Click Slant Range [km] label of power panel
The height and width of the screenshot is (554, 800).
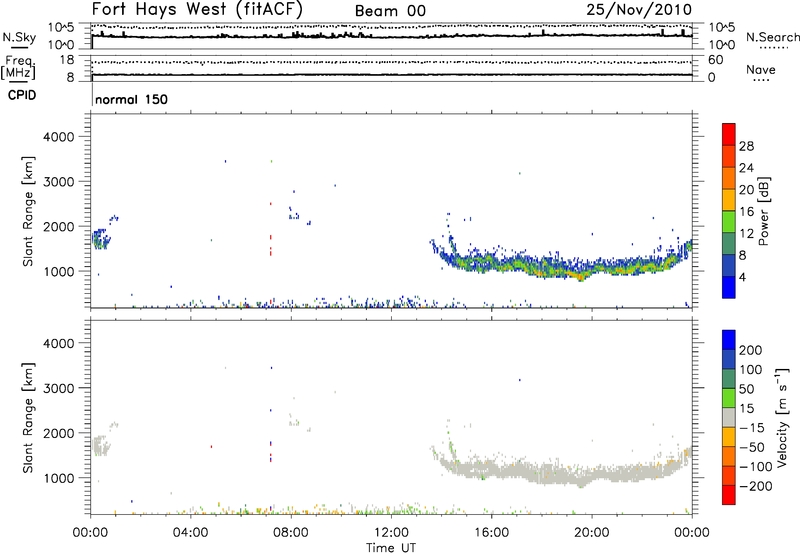(x=28, y=211)
